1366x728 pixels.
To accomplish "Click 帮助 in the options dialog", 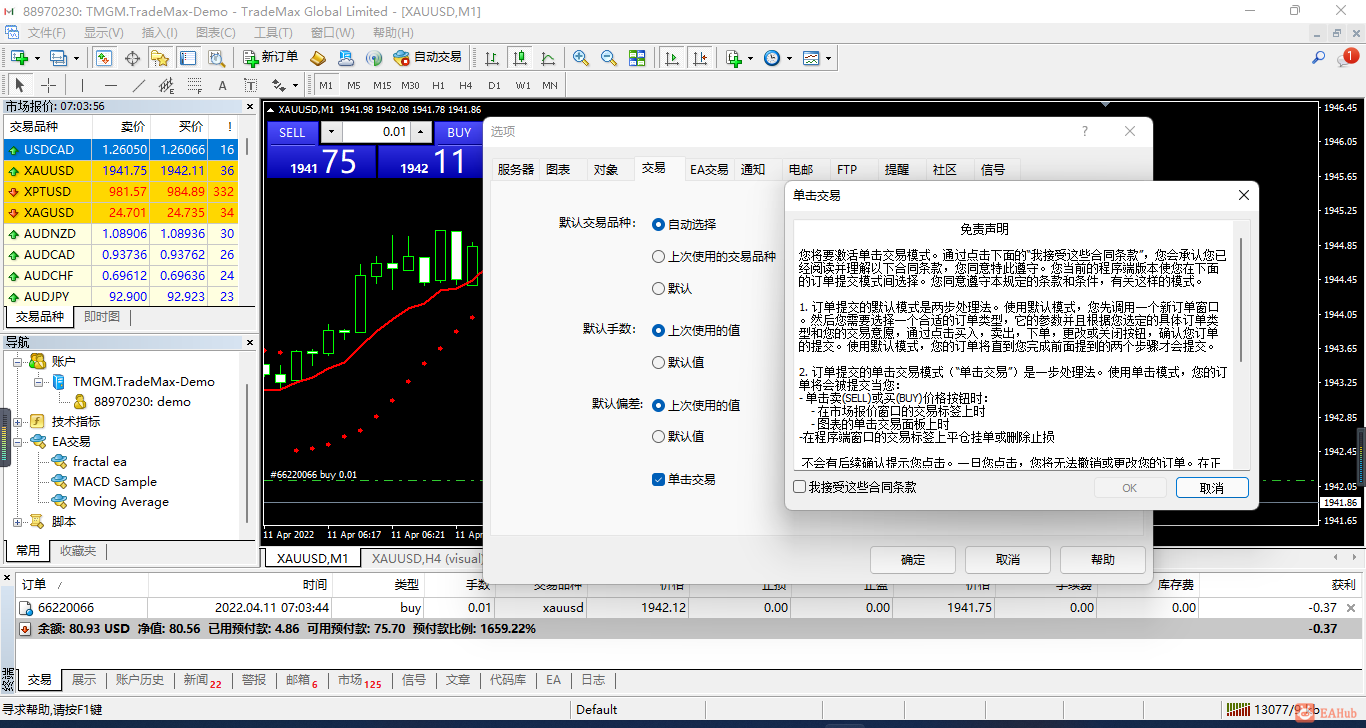I will (1103, 560).
